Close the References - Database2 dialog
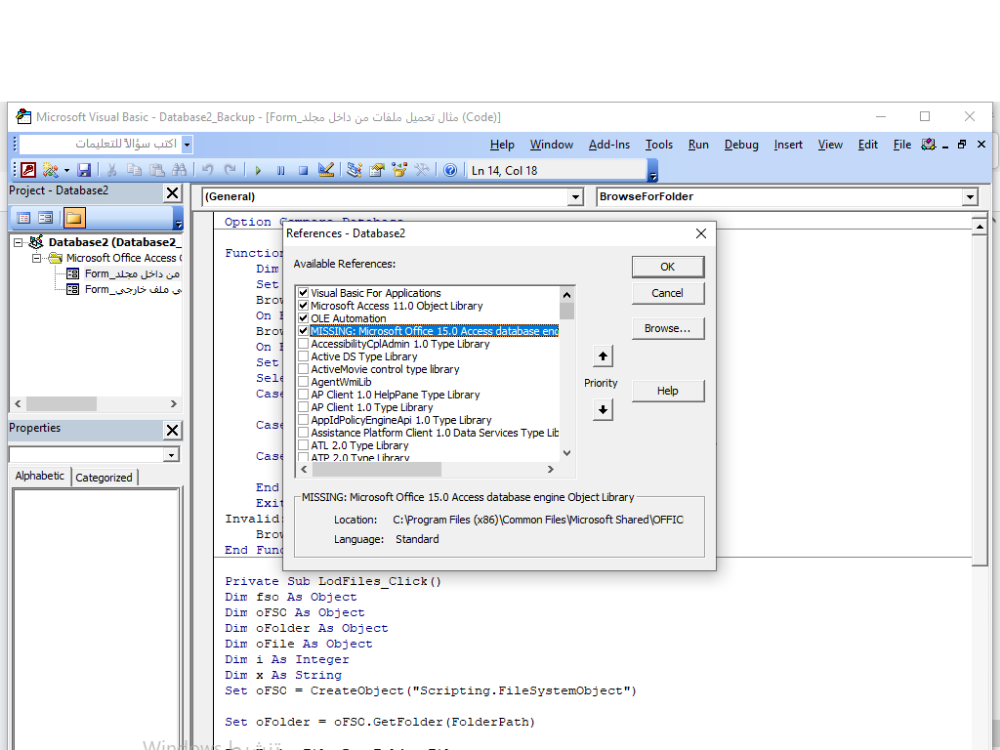 point(701,233)
